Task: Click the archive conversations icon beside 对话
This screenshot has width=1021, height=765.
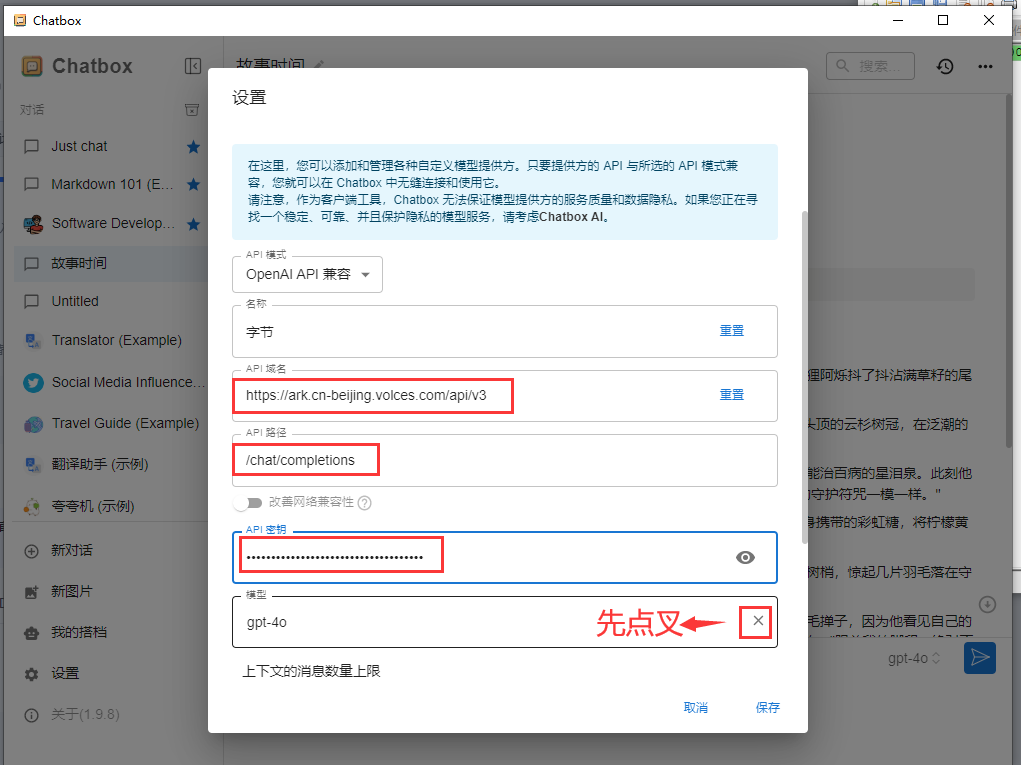Action: [x=191, y=109]
